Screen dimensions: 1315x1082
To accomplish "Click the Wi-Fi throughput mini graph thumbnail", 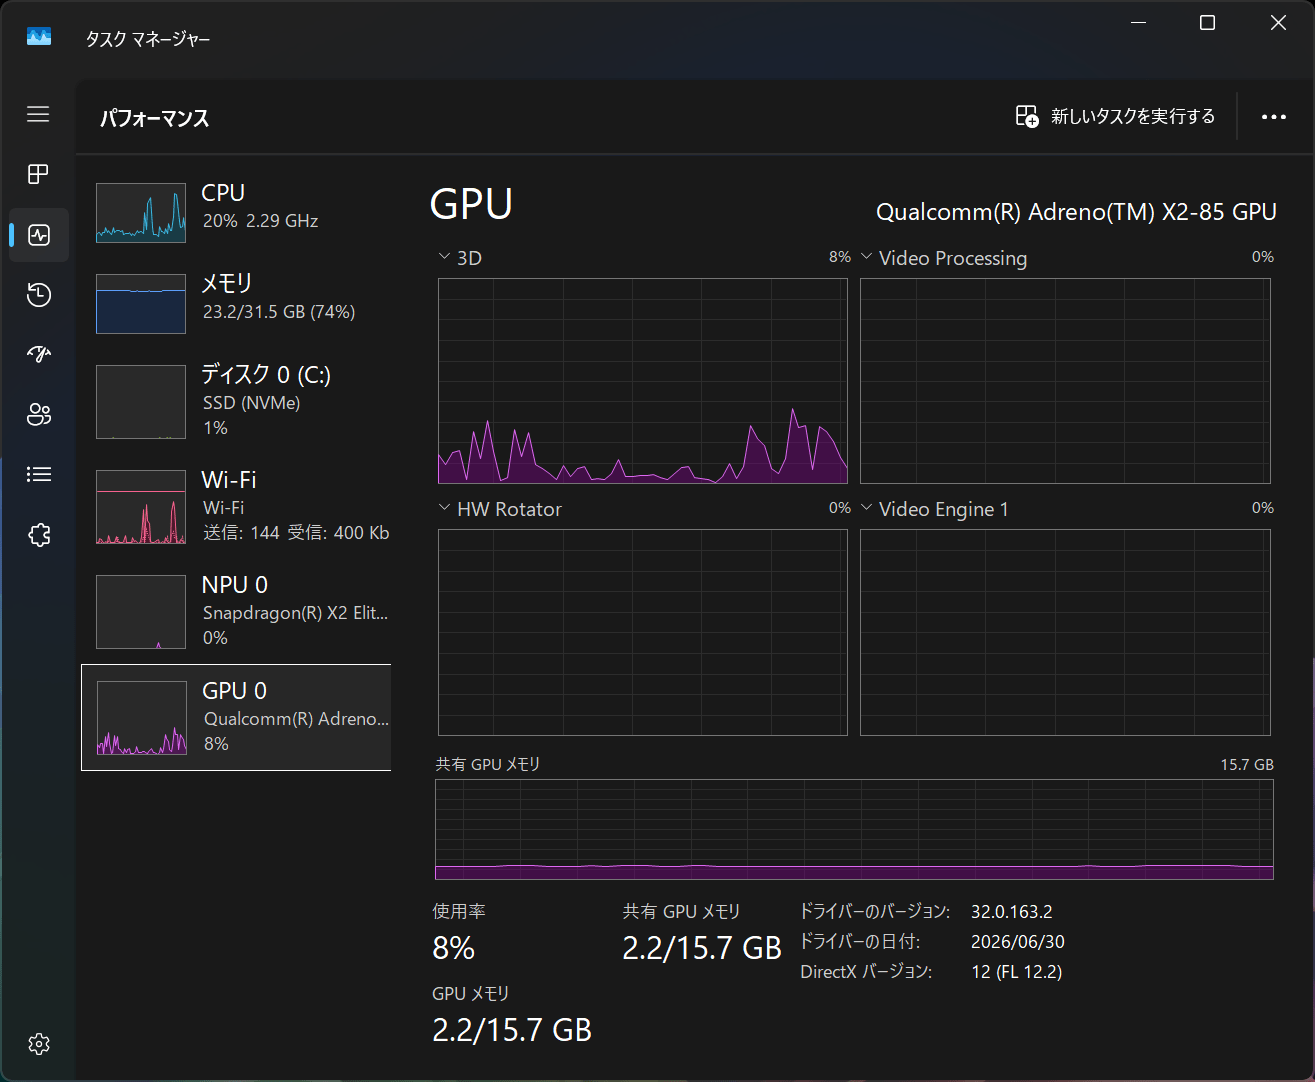I will [x=141, y=507].
